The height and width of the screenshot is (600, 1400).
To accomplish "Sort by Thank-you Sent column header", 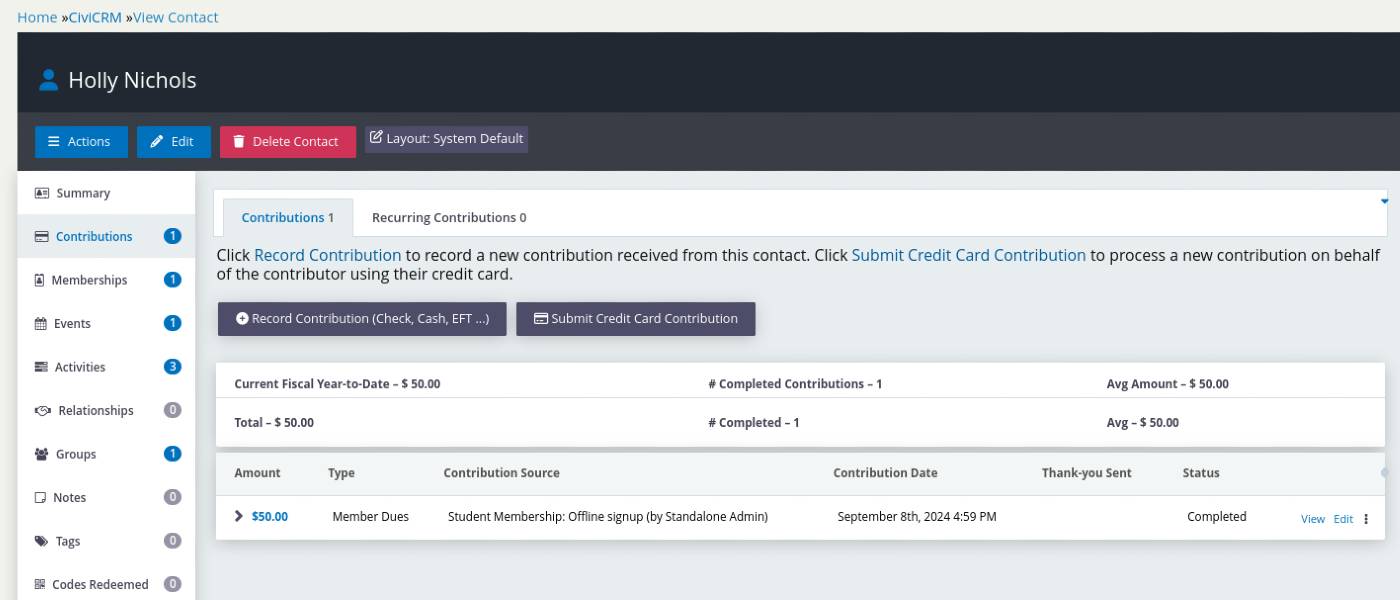I will (x=1086, y=473).
